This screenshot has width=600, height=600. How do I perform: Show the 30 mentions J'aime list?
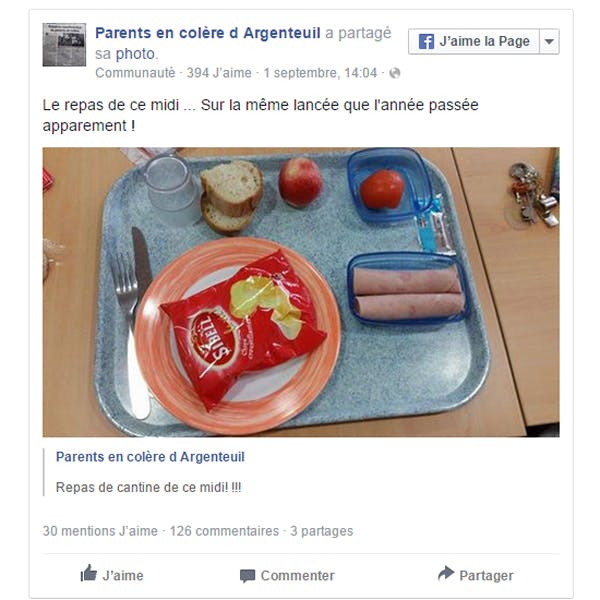tap(100, 531)
